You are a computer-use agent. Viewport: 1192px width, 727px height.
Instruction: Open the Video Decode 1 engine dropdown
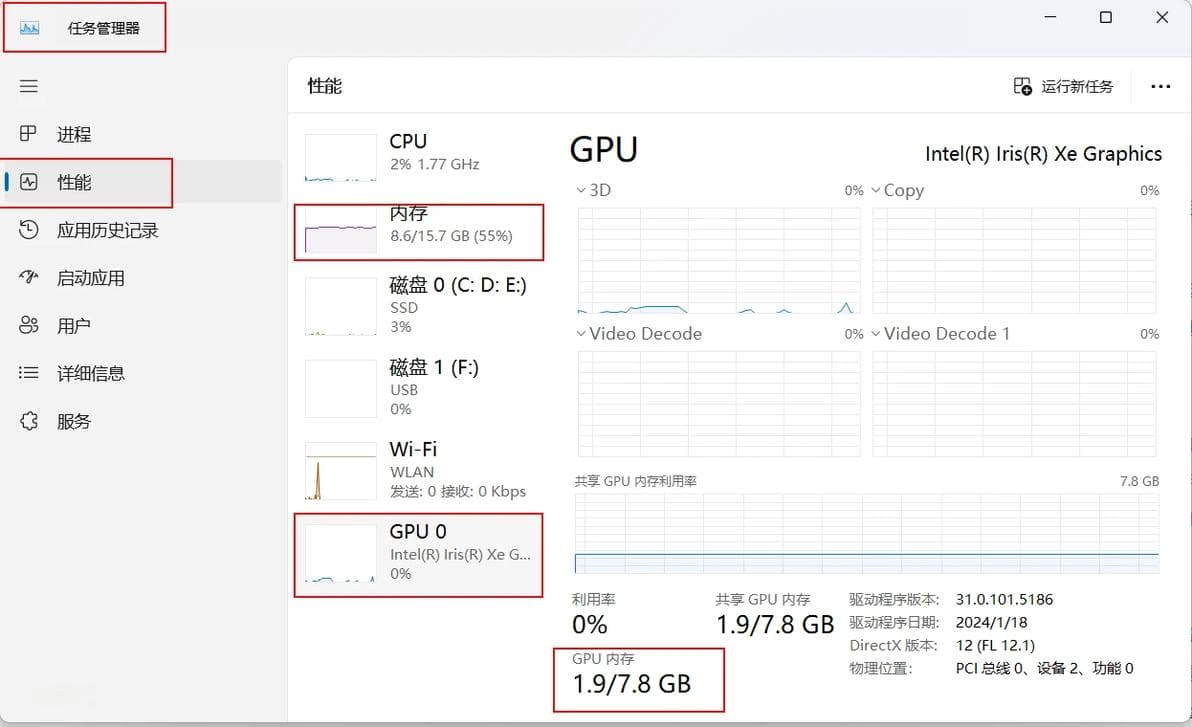click(x=876, y=334)
